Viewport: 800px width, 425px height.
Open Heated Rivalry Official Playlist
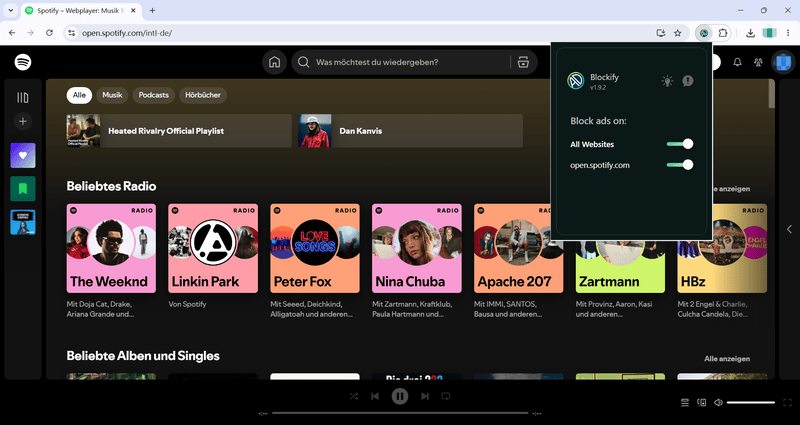[x=179, y=131]
